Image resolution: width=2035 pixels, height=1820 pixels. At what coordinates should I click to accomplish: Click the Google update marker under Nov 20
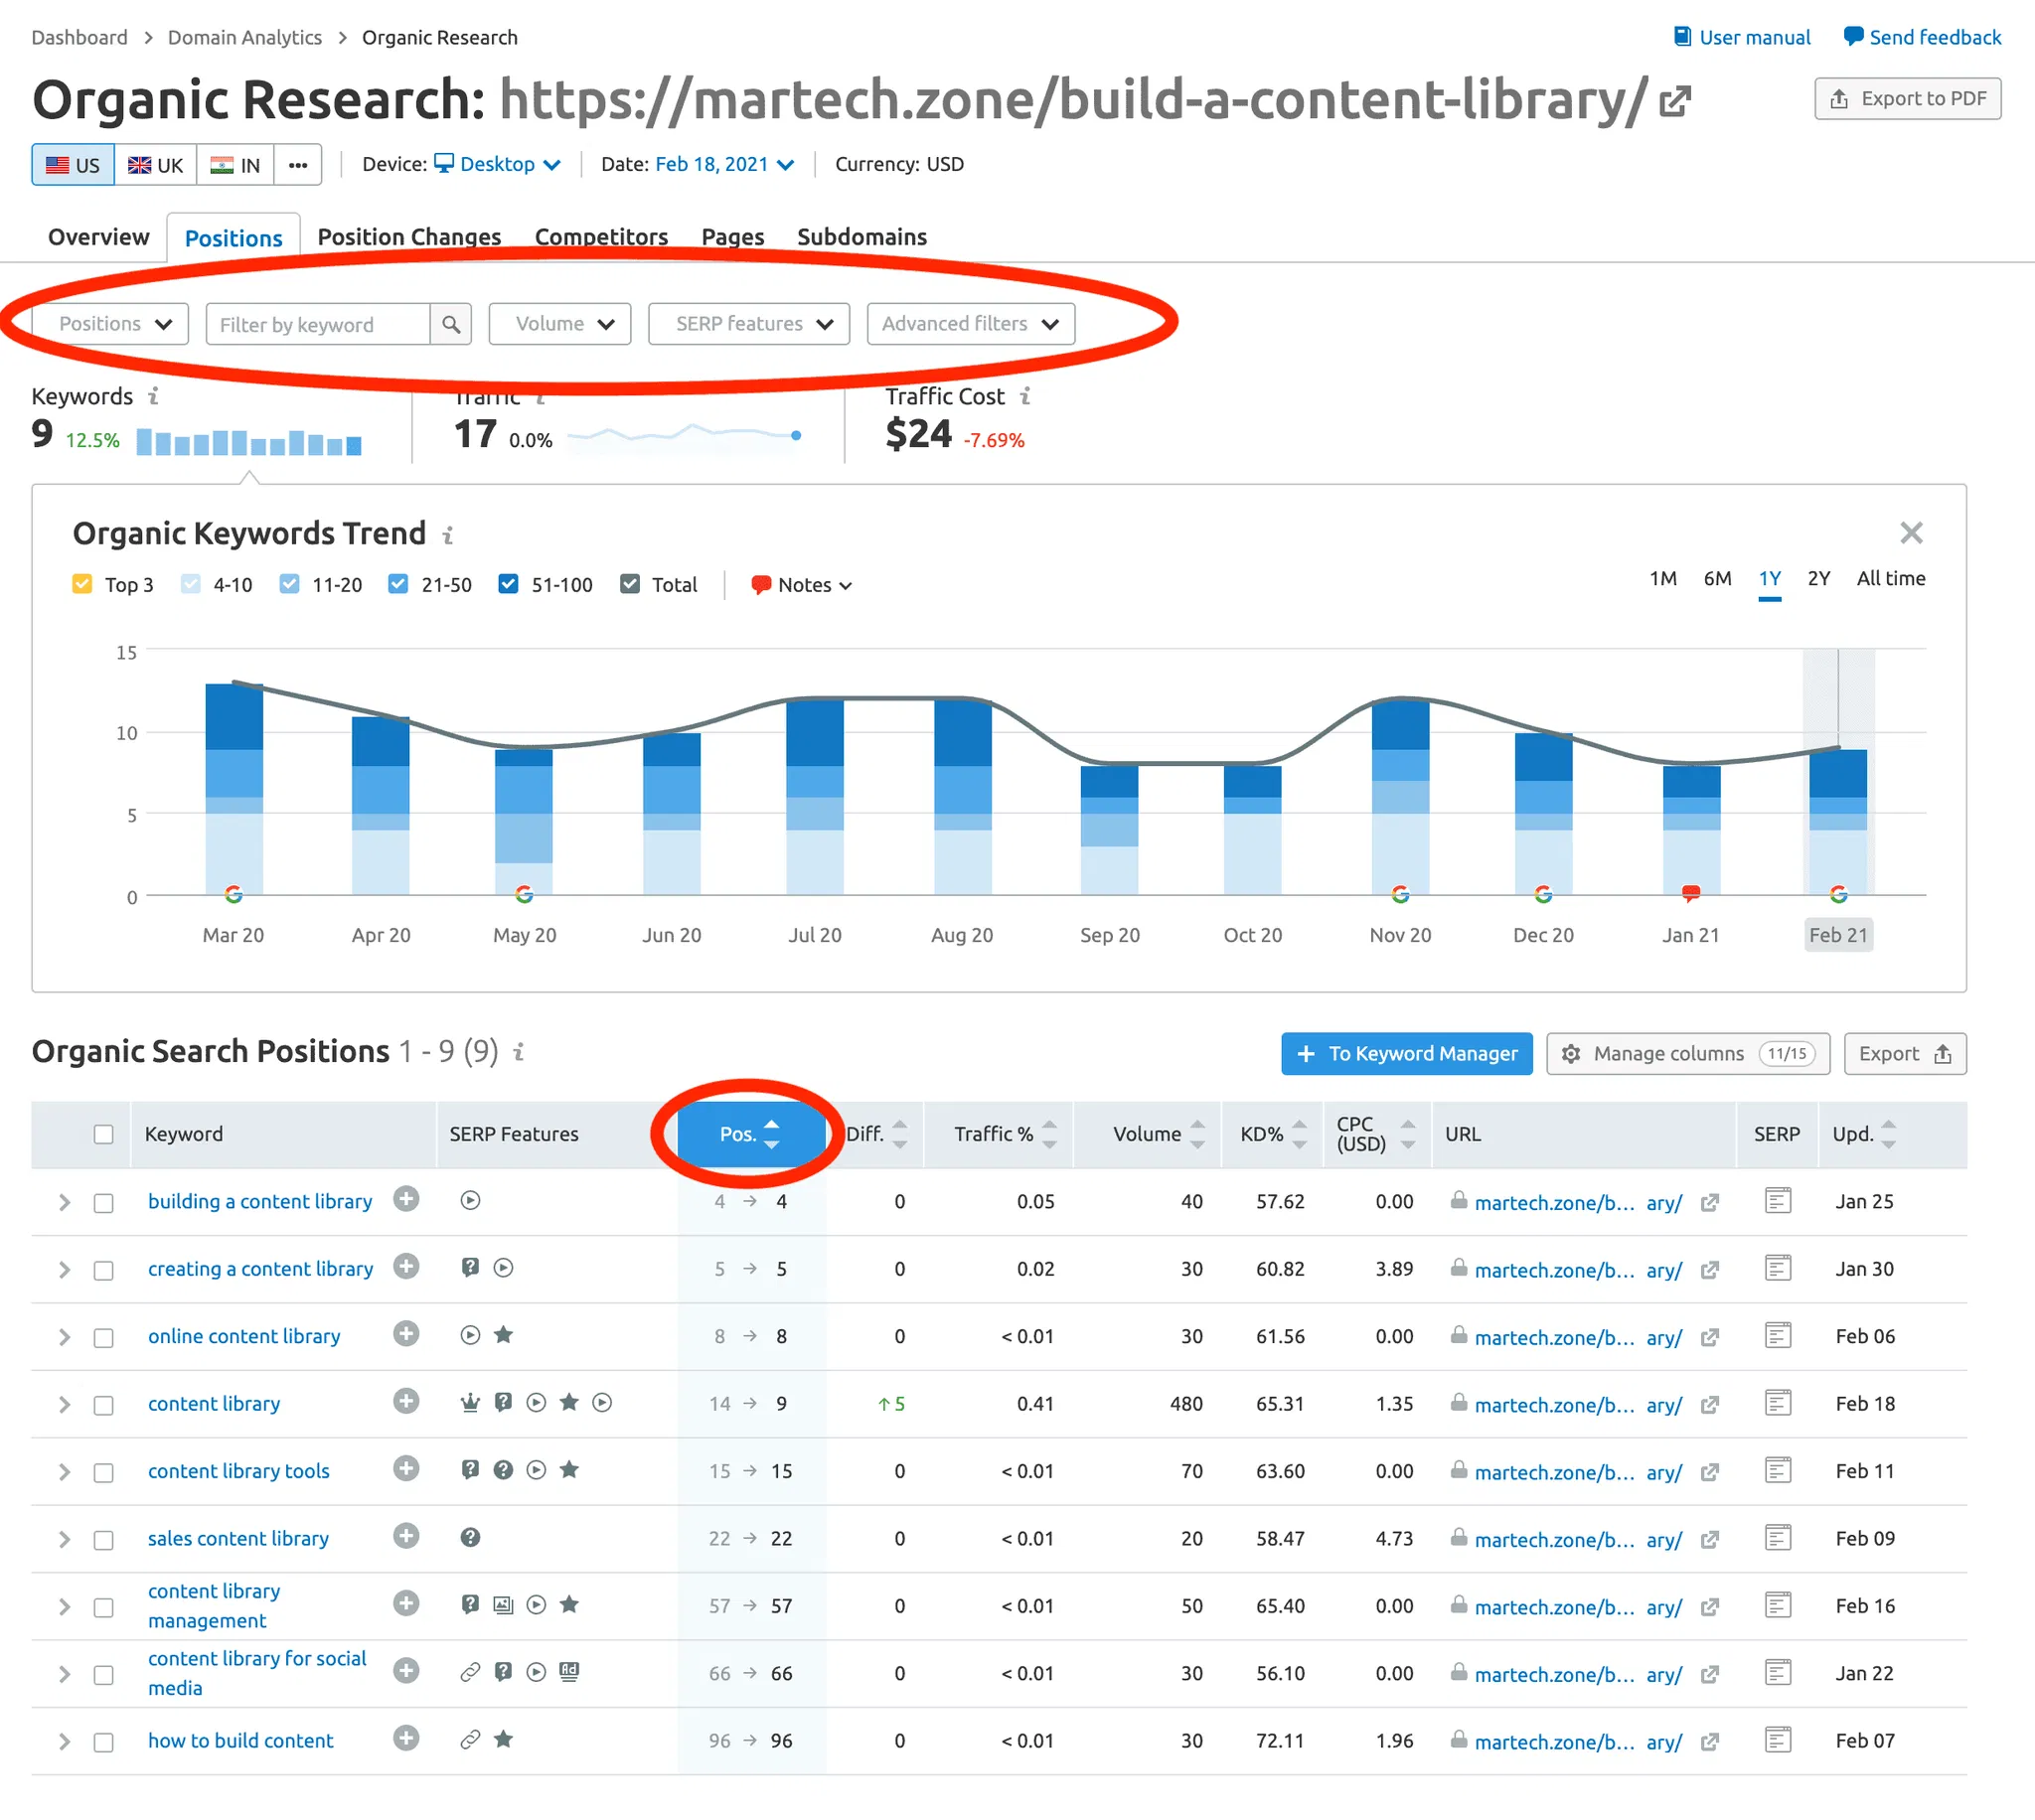tap(1399, 894)
